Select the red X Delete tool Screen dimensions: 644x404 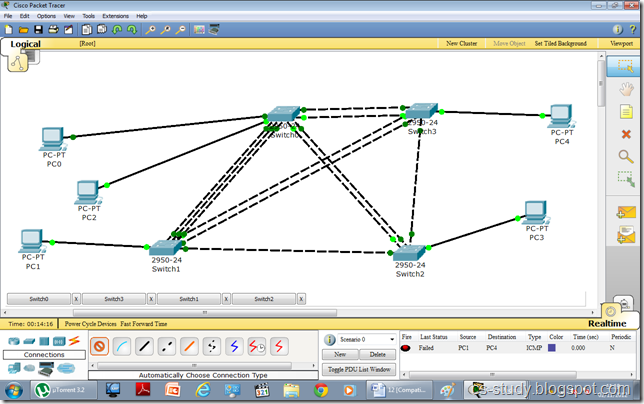click(626, 134)
